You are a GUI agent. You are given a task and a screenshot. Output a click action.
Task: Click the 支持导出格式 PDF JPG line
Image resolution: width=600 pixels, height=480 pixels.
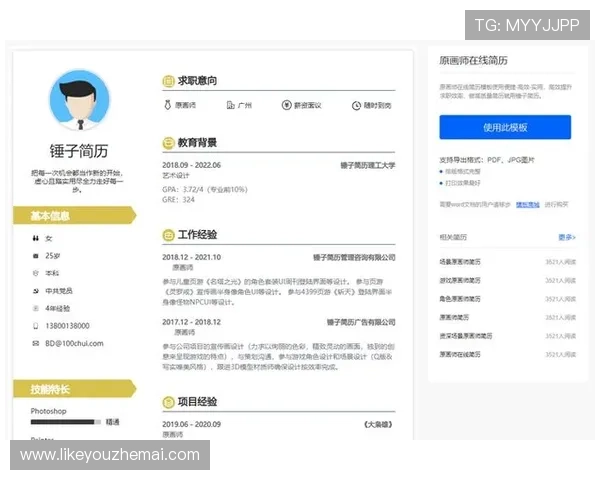487,160
